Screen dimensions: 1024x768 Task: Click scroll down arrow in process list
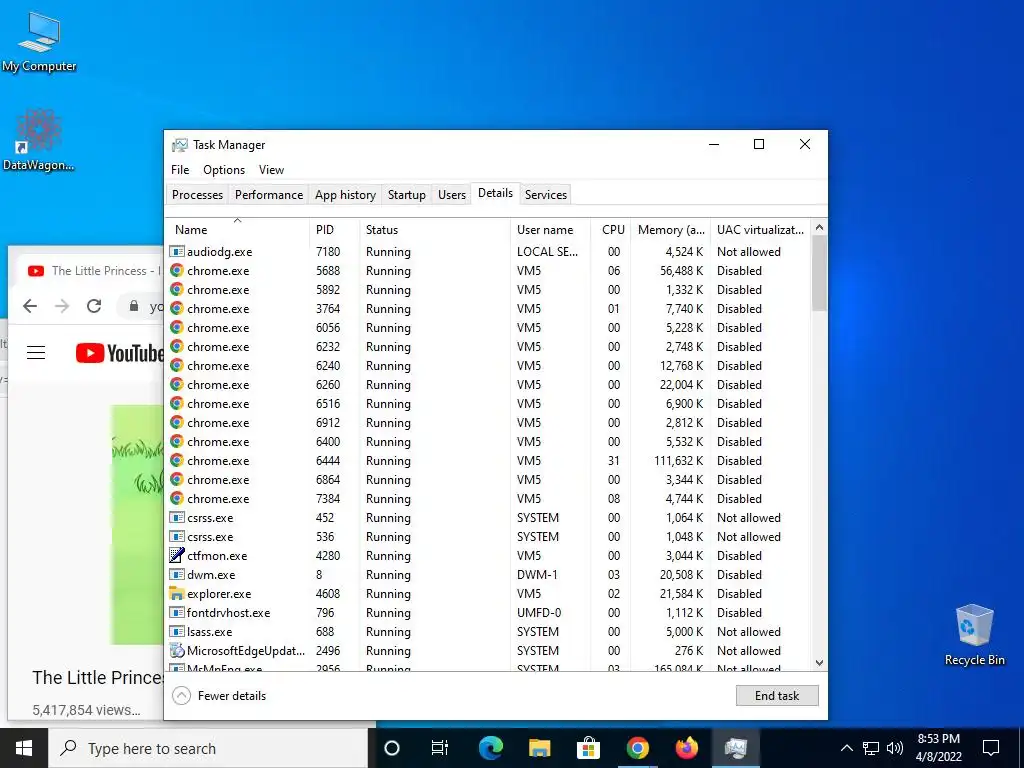click(819, 663)
